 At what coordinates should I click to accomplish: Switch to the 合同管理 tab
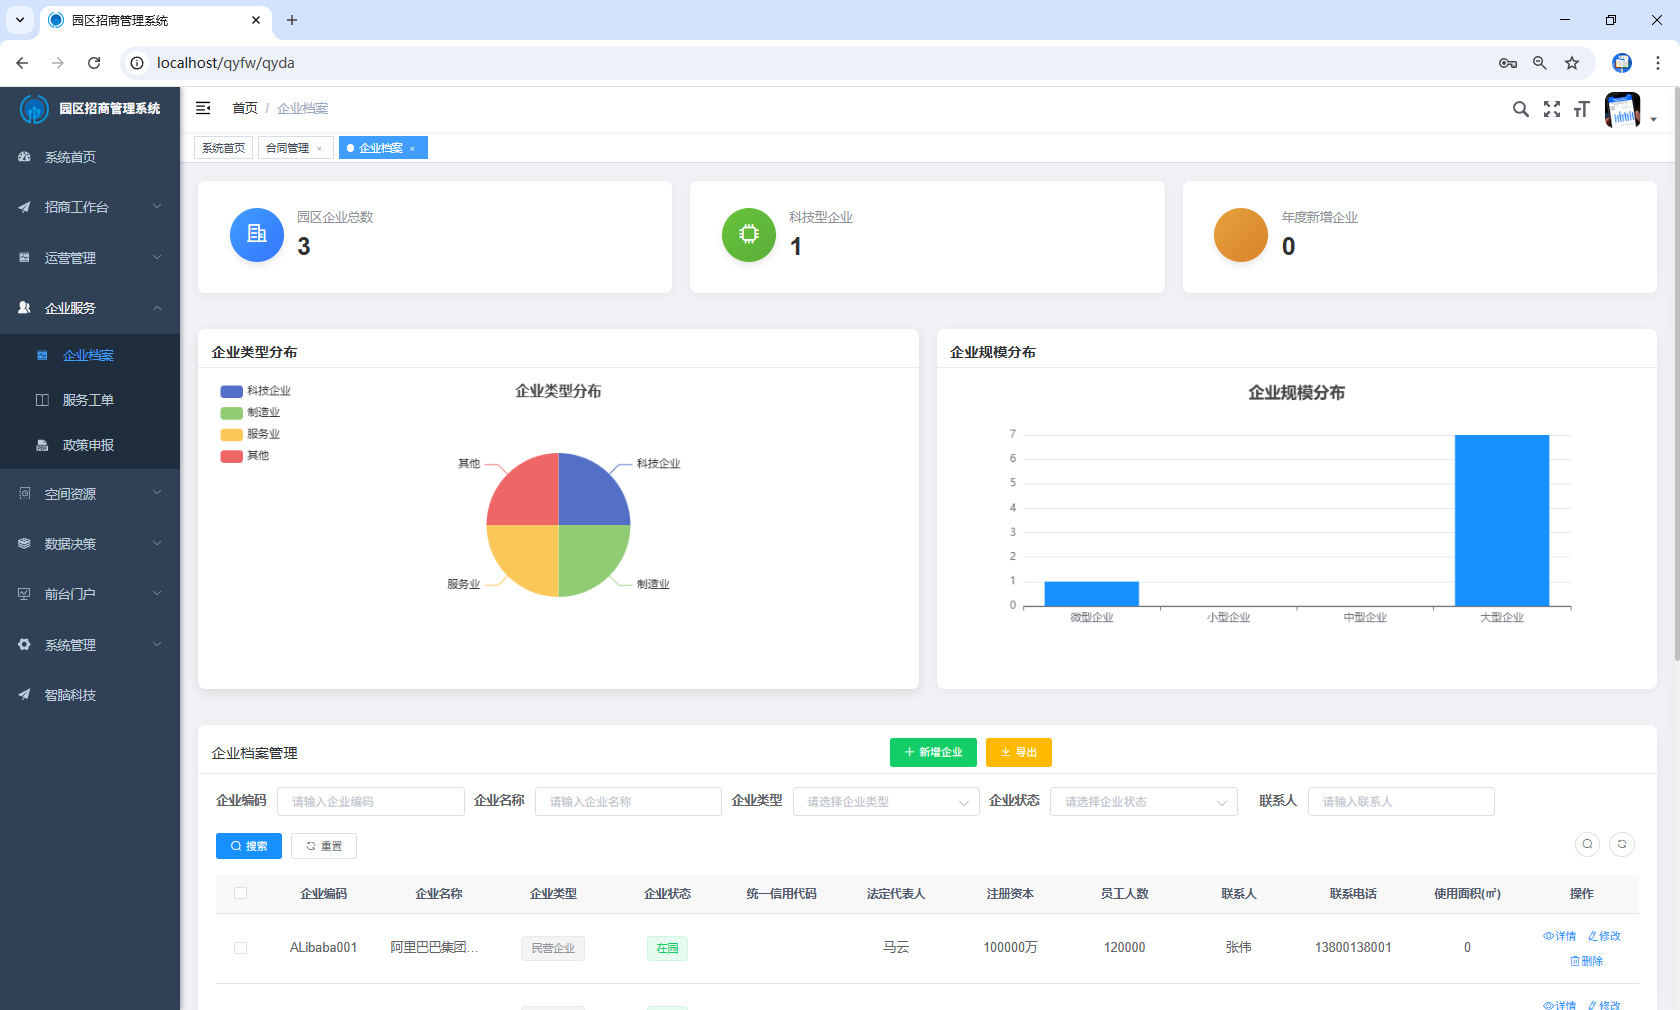[287, 148]
